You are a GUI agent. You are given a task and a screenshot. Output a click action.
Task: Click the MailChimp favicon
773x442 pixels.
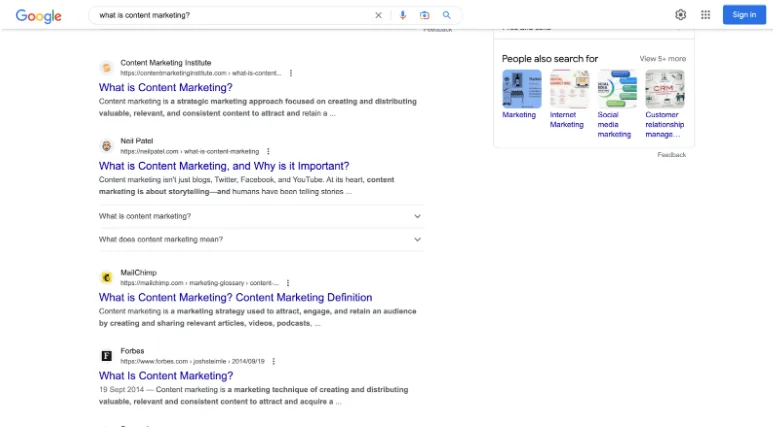[x=106, y=277]
